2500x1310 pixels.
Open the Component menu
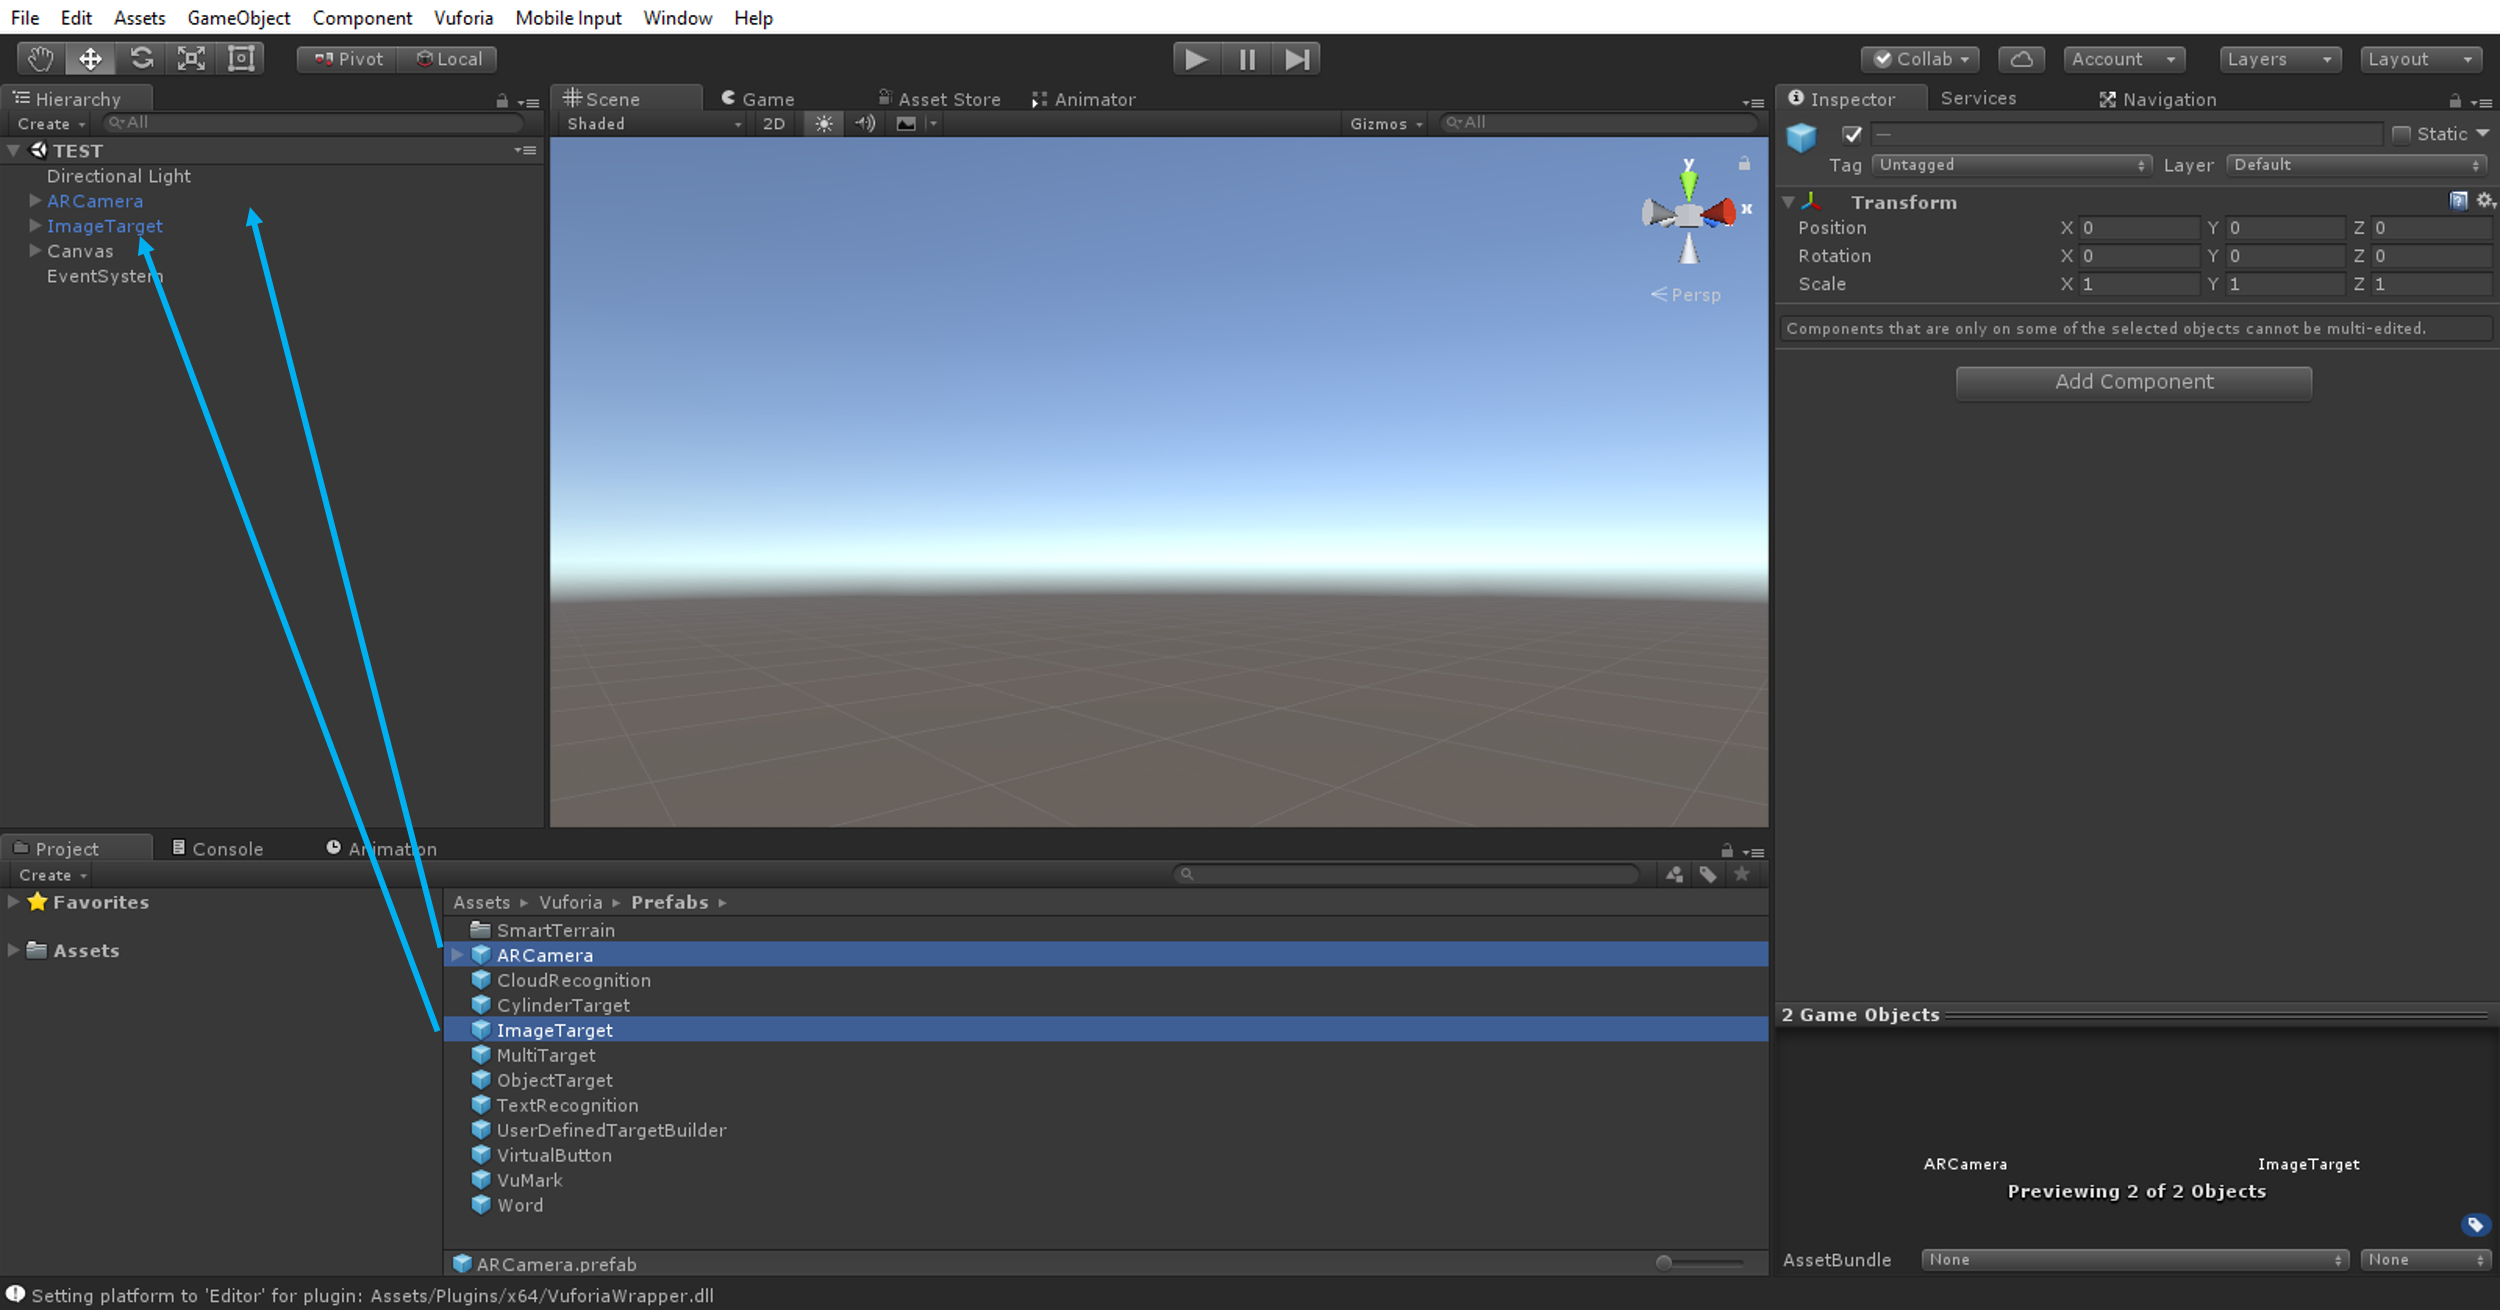point(362,18)
